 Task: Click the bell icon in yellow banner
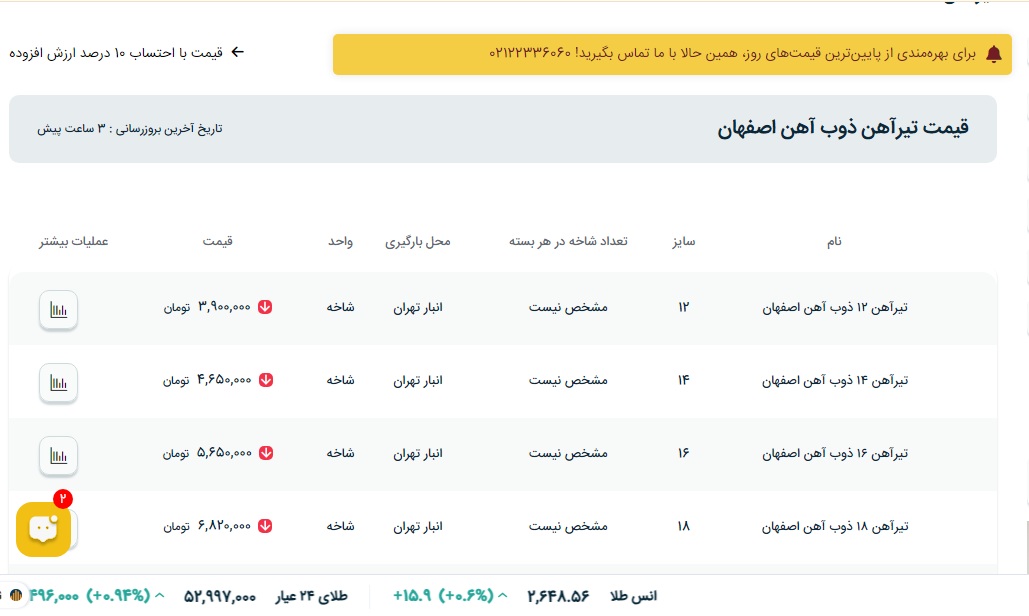[x=993, y=54]
